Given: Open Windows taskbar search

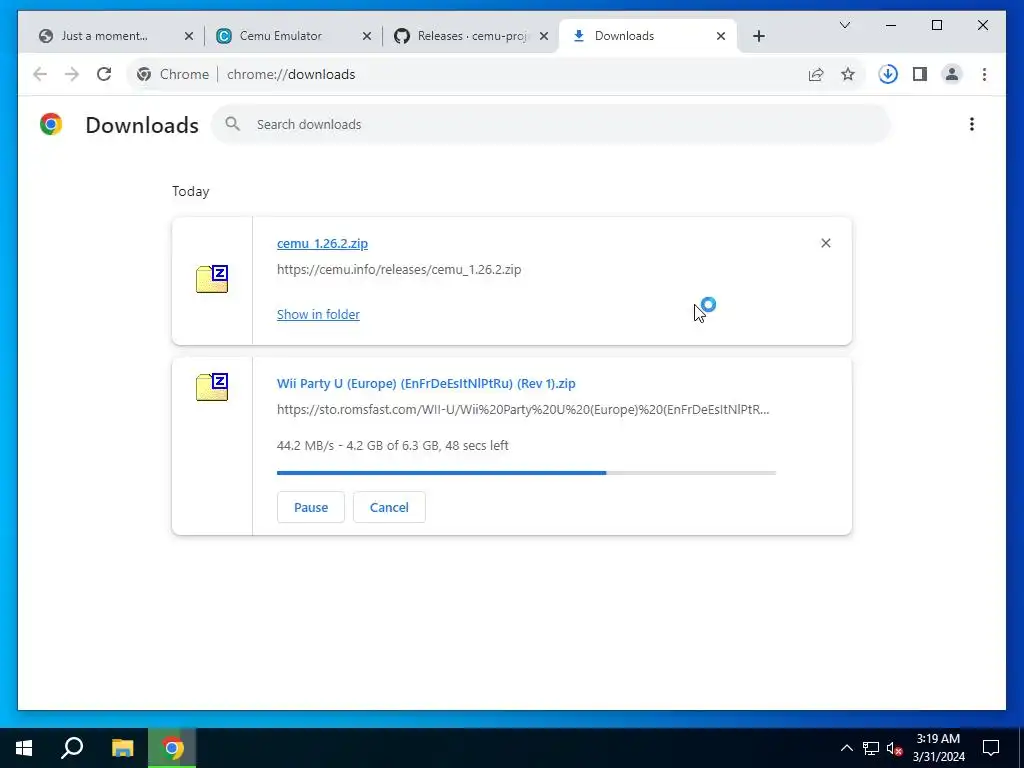Looking at the screenshot, I should [72, 748].
